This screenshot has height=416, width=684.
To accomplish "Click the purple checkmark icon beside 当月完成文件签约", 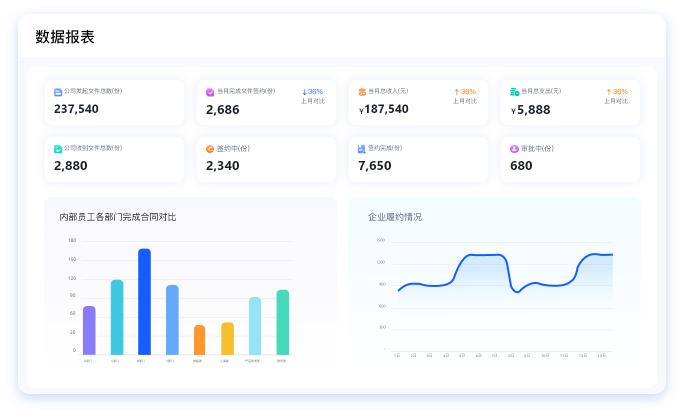I will point(210,92).
